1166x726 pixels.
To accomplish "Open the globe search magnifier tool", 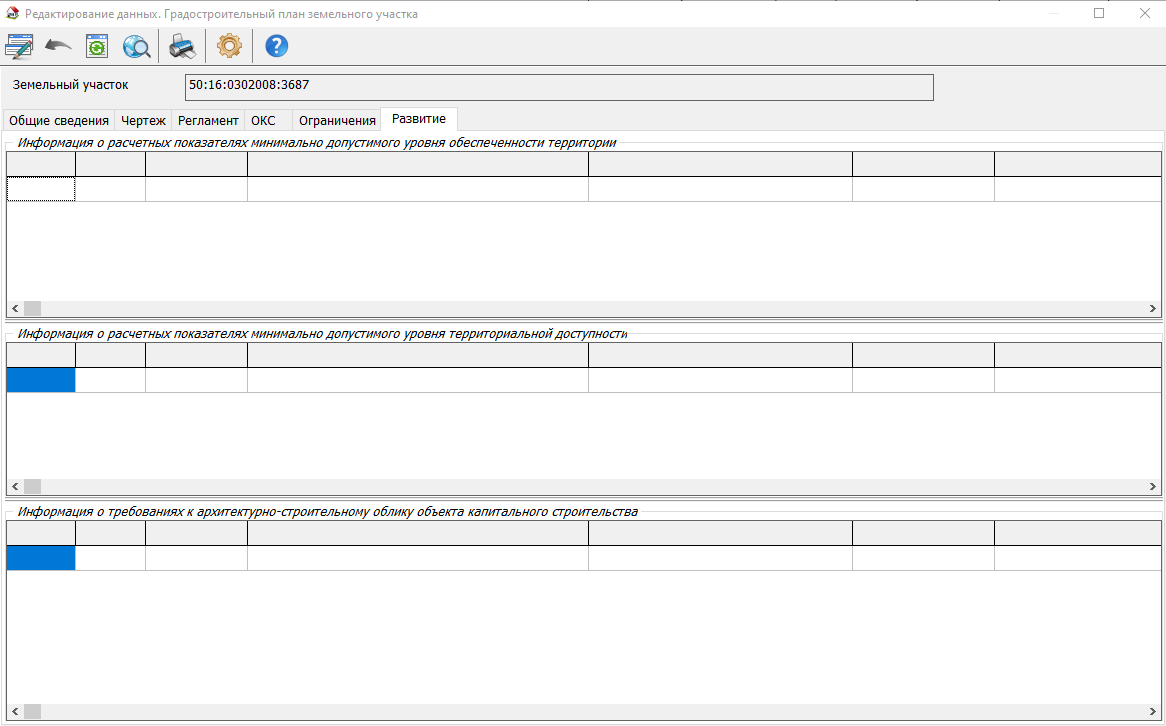I will pyautogui.click(x=136, y=46).
